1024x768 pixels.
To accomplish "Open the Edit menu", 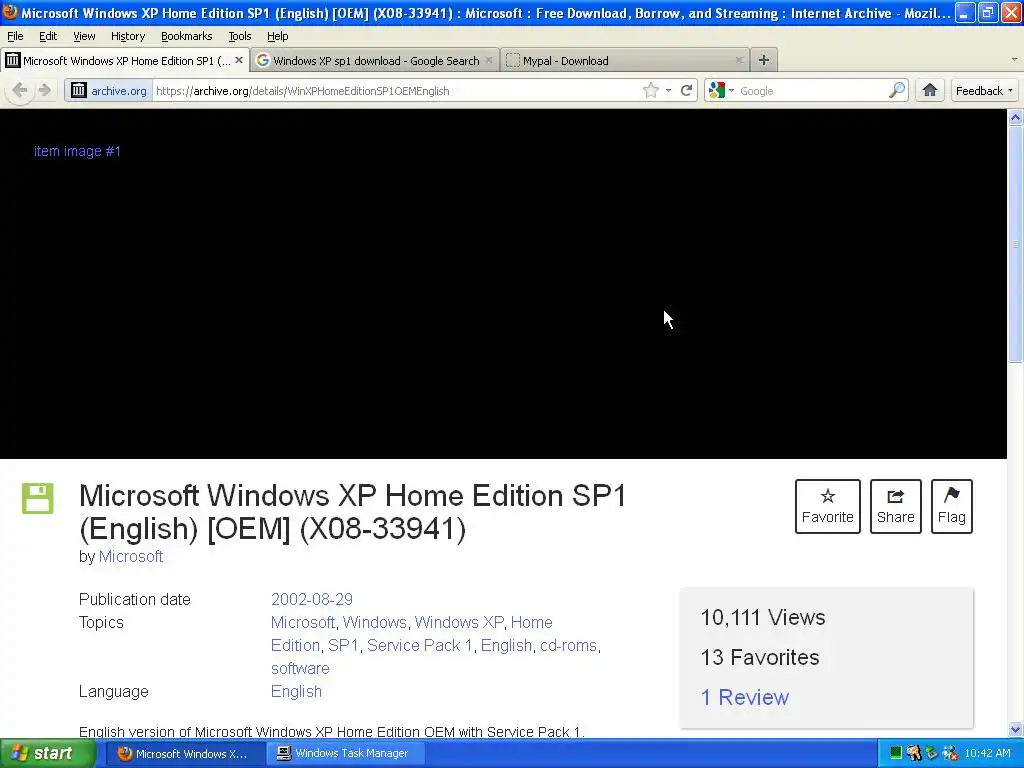I will 48,36.
